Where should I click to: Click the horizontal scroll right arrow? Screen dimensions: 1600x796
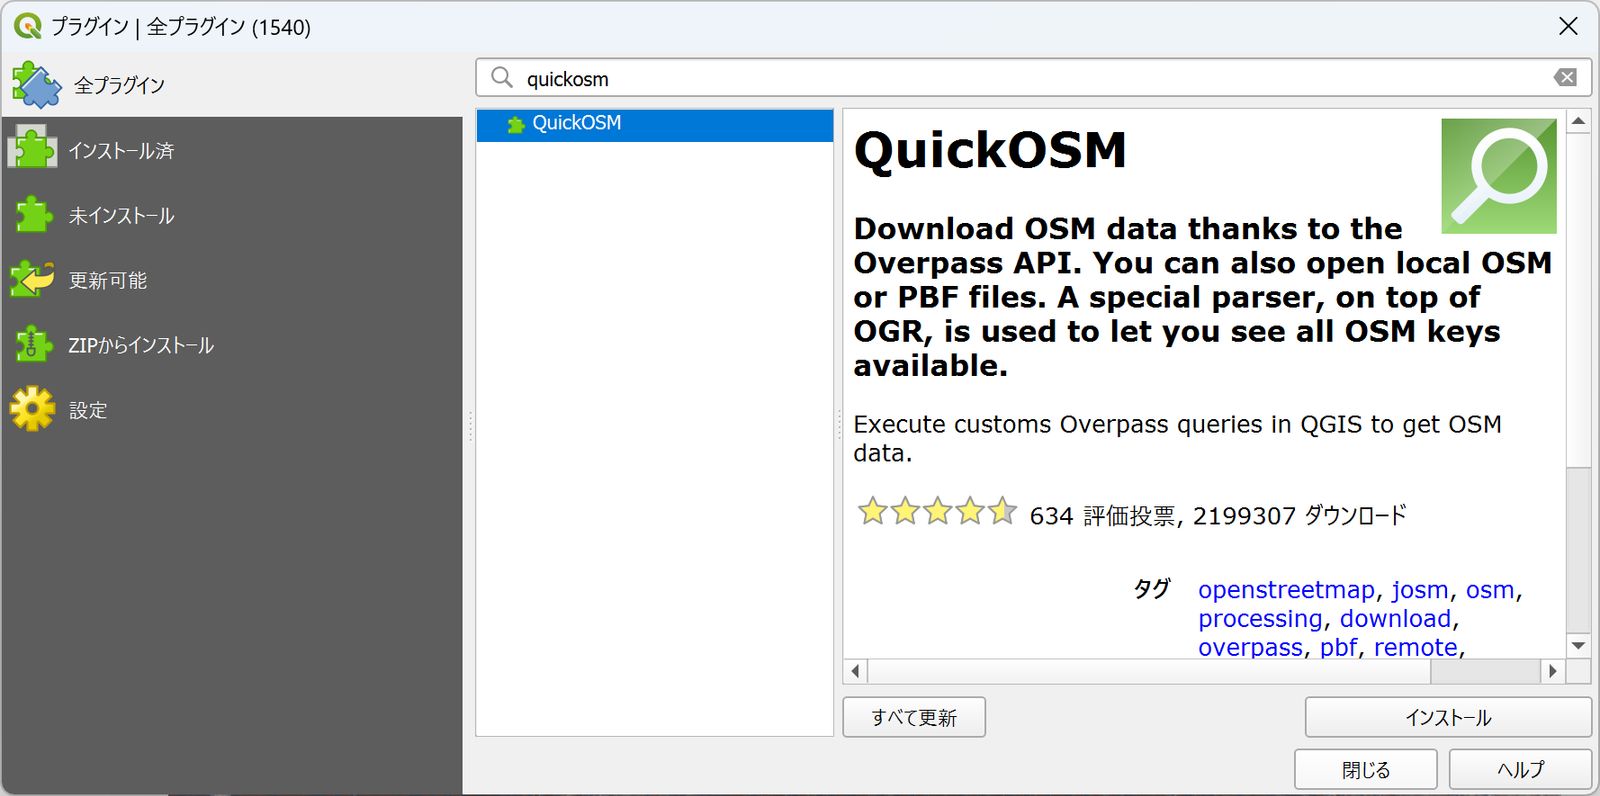(1552, 671)
